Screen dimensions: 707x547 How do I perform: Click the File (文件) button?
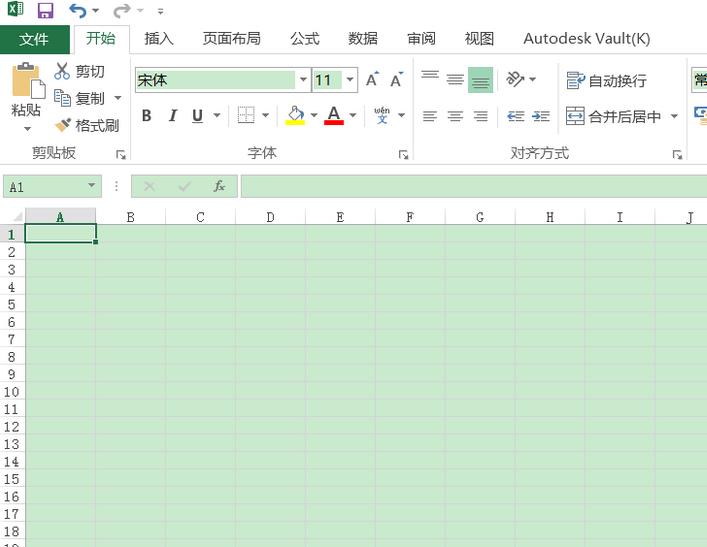pos(34,39)
